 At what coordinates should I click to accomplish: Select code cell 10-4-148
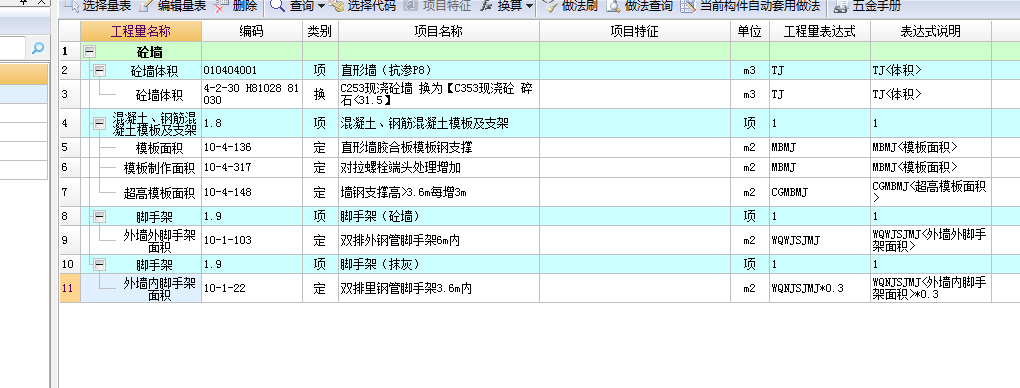(252, 193)
